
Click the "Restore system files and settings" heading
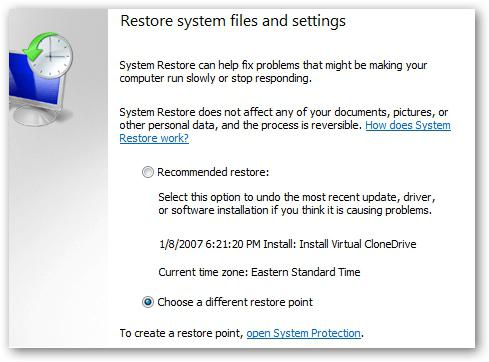(x=233, y=21)
